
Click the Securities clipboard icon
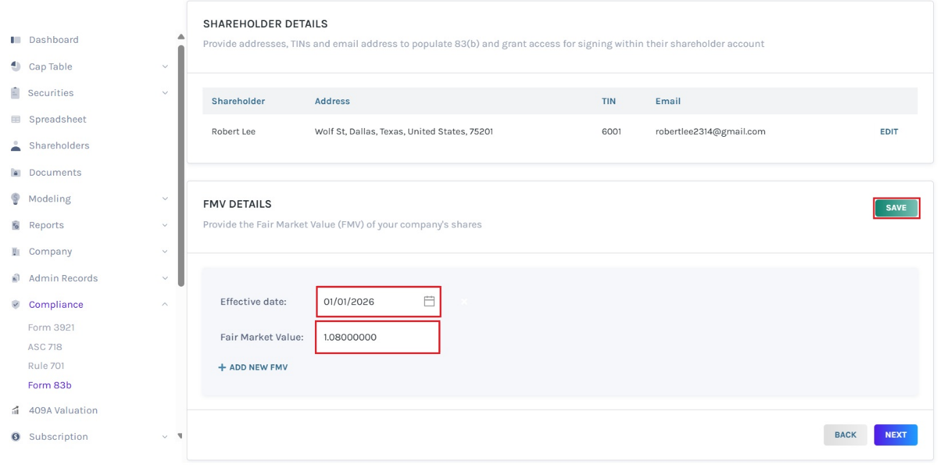[16, 93]
